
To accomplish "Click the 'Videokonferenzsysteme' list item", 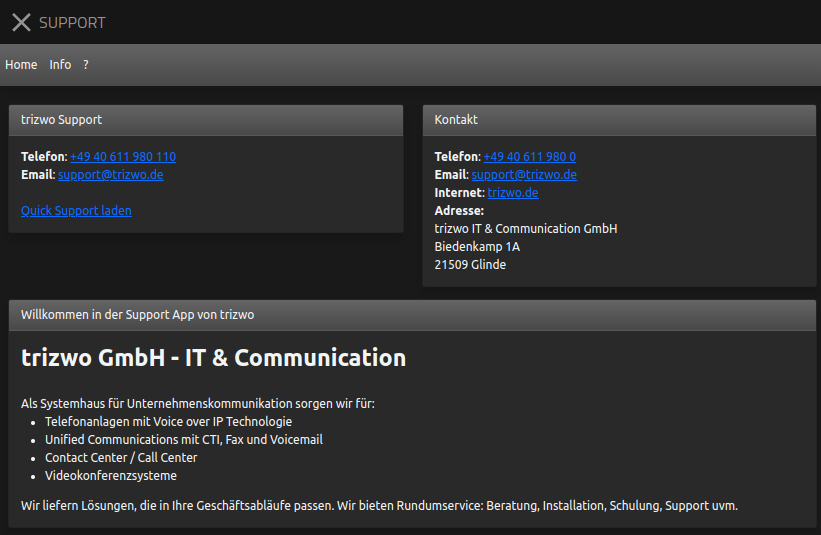I will [111, 475].
